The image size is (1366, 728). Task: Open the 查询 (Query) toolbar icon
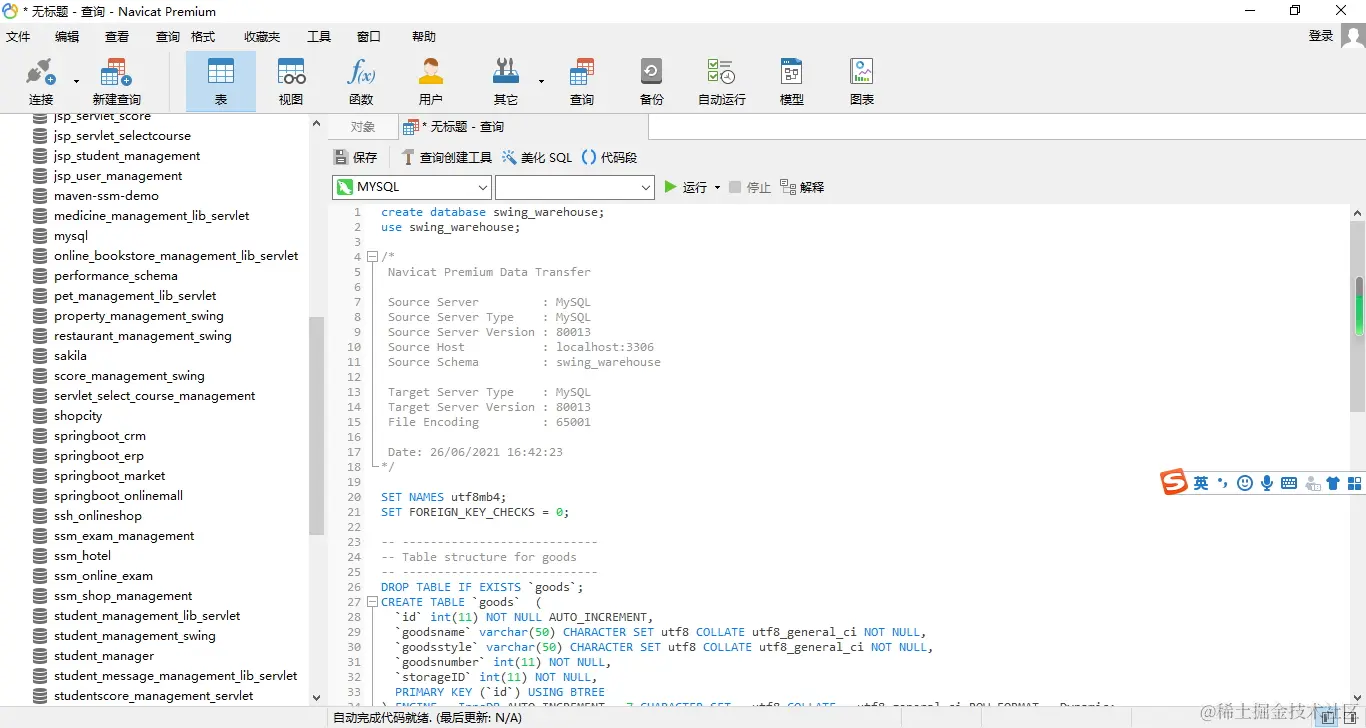click(x=582, y=81)
